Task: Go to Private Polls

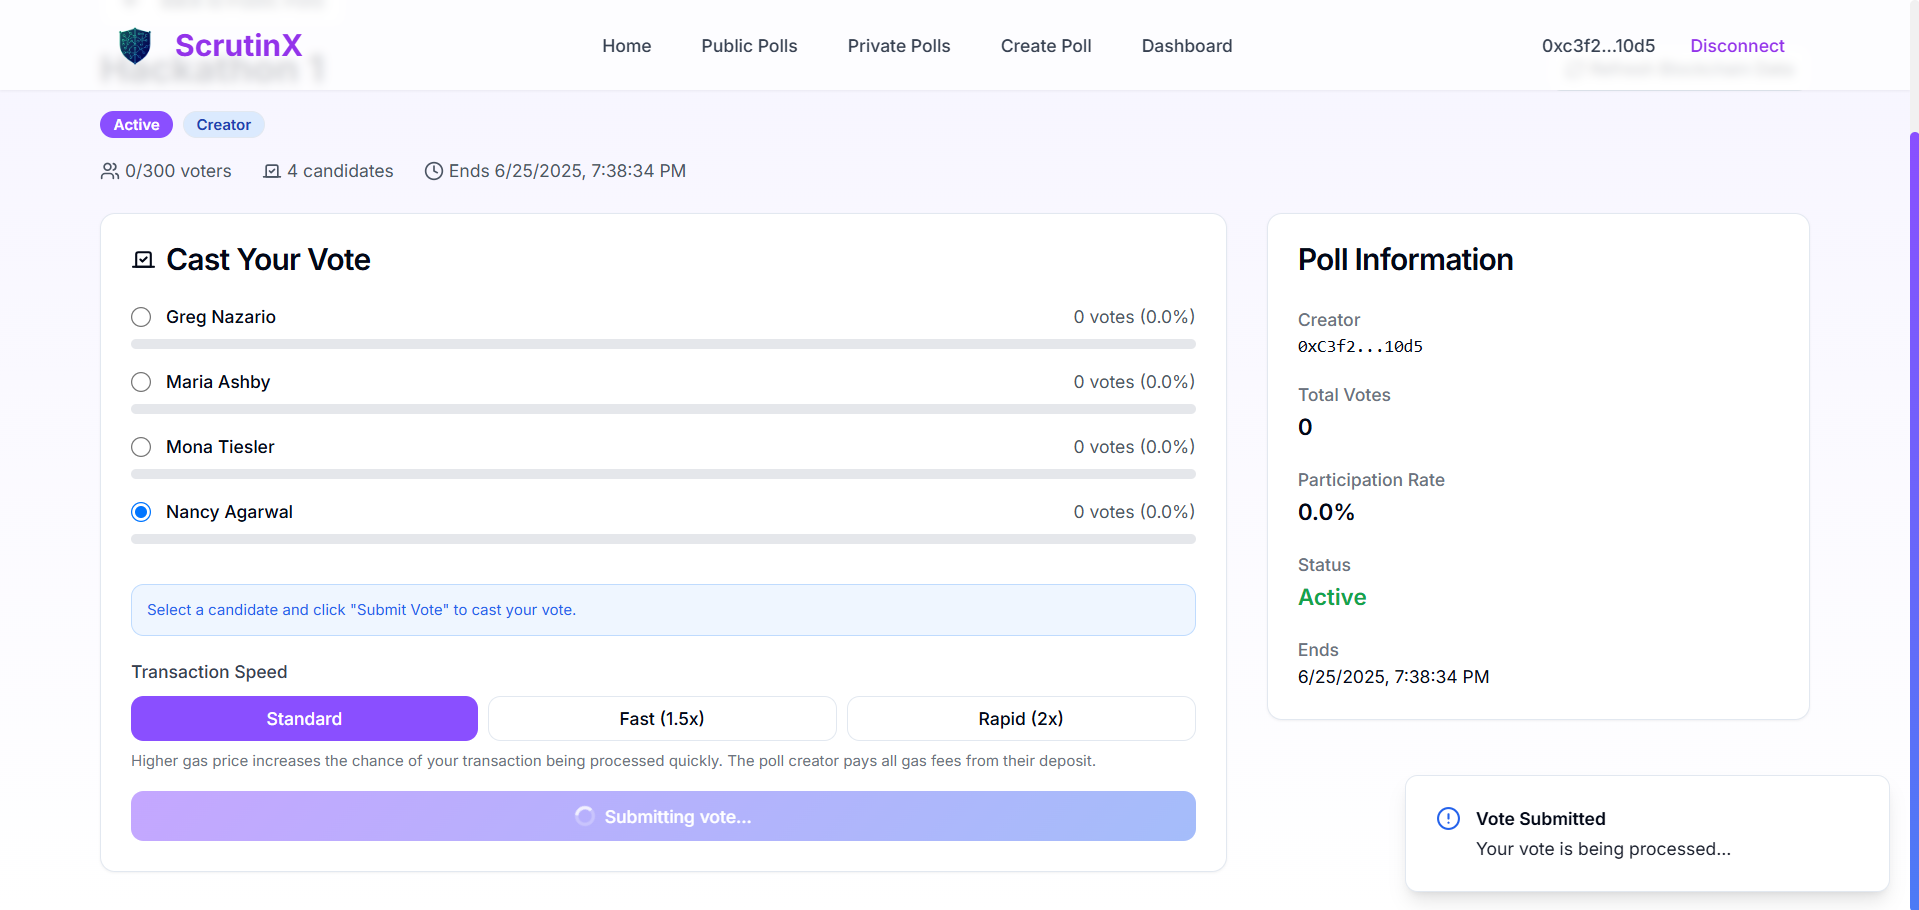Action: click(x=899, y=46)
